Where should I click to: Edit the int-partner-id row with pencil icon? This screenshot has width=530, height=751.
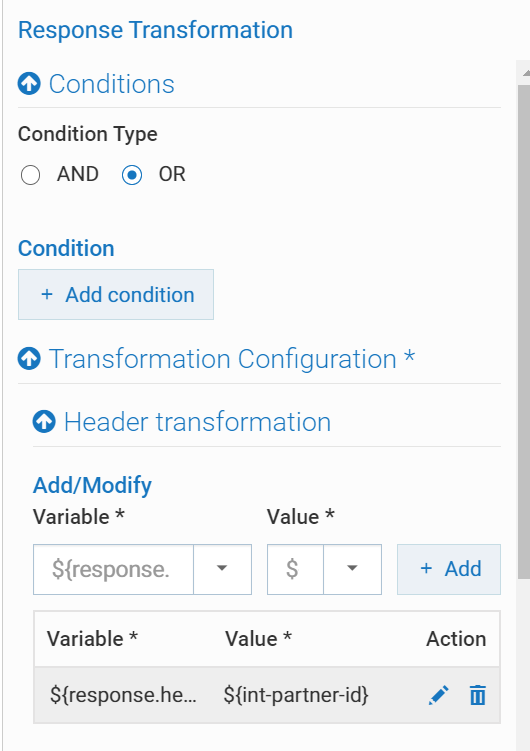(439, 695)
